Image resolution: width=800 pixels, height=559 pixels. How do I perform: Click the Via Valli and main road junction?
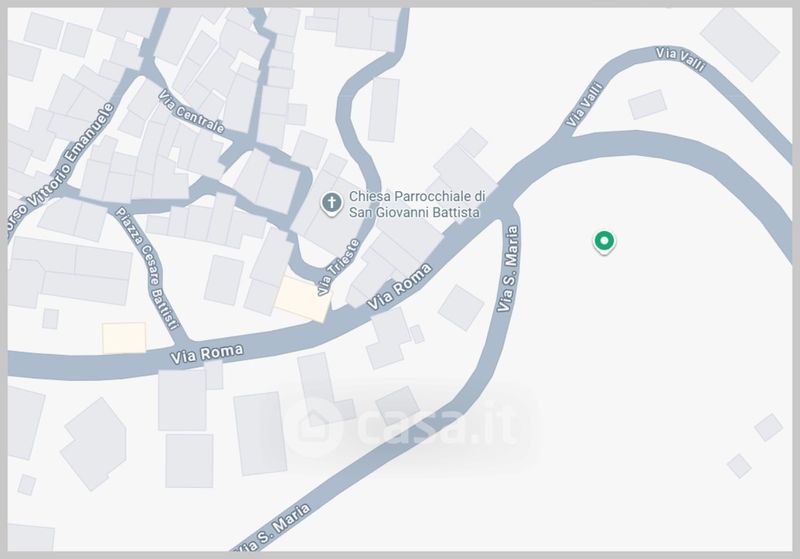click(x=561, y=138)
